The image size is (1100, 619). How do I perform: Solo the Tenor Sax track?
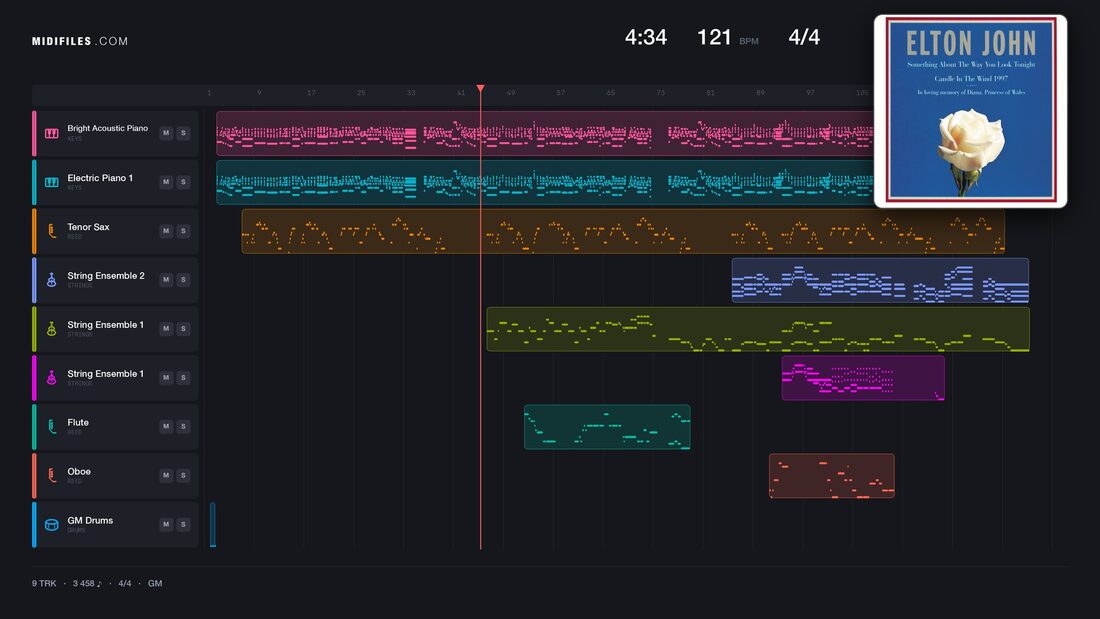[183, 231]
